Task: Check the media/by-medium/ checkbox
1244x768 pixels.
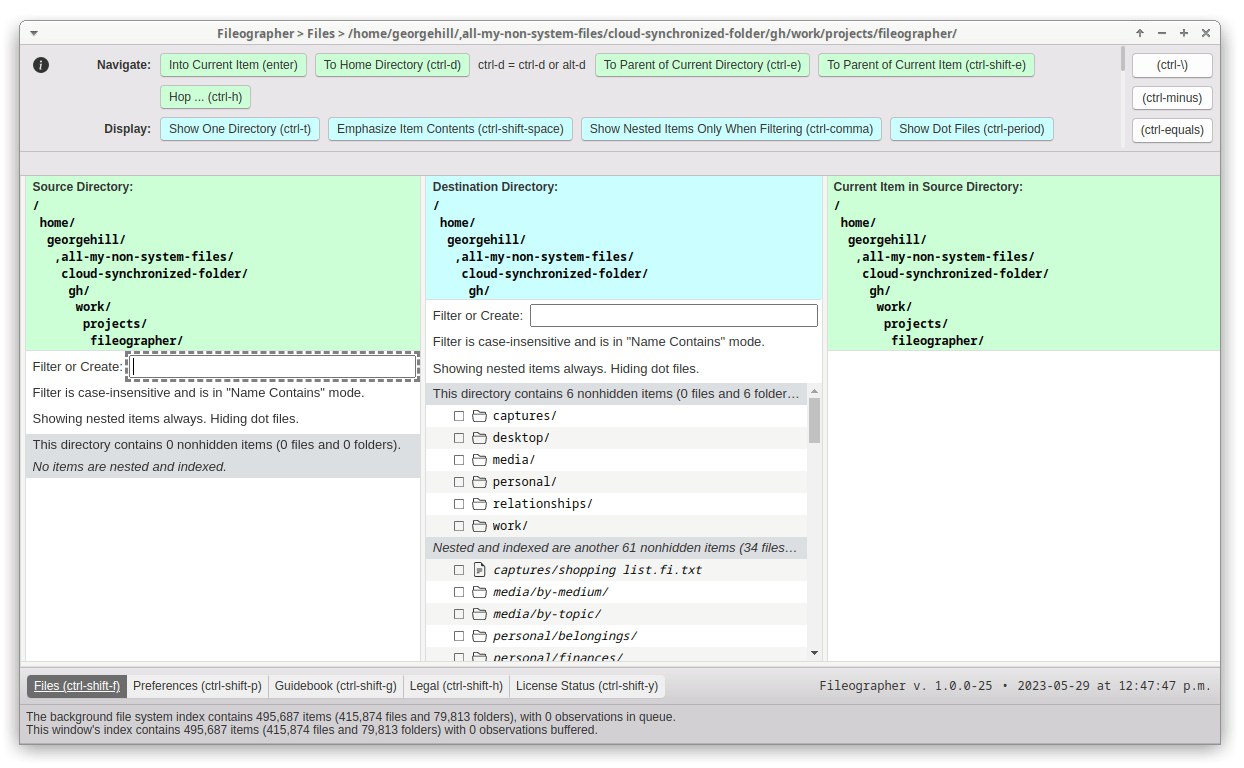Action: click(x=459, y=592)
